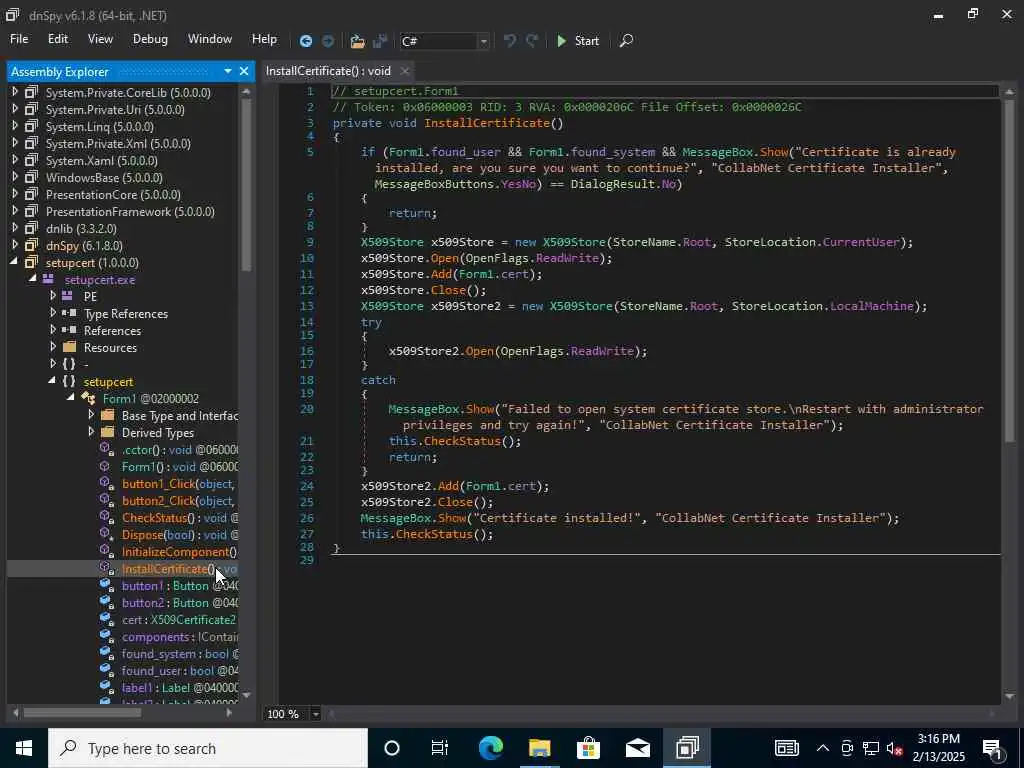Close the Assembly Explorer panel
This screenshot has width=1024, height=768.
pos(244,71)
